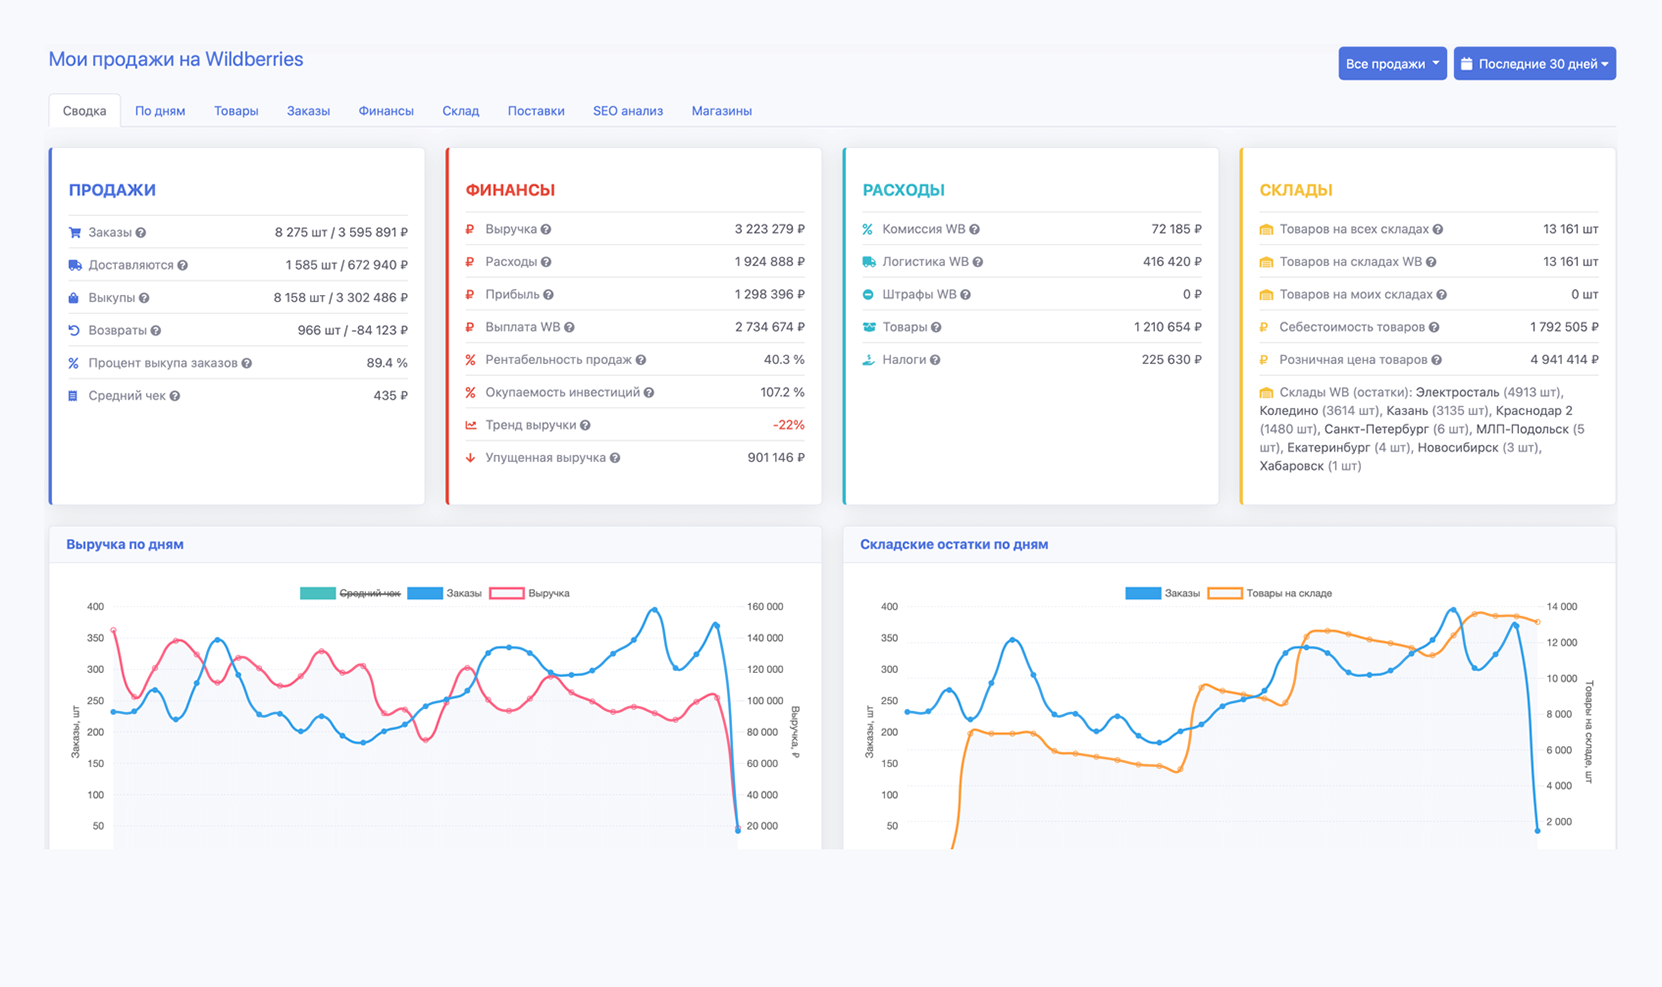Click the help icon next to Заказы
The height and width of the screenshot is (987, 1662).
(x=141, y=233)
